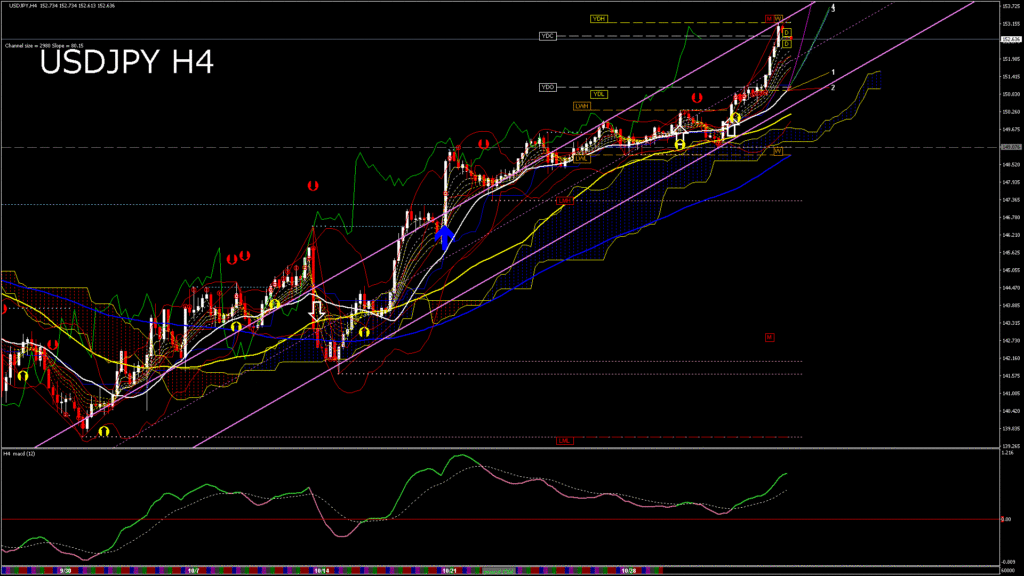Click the 10/14 date on time axis

point(321,571)
